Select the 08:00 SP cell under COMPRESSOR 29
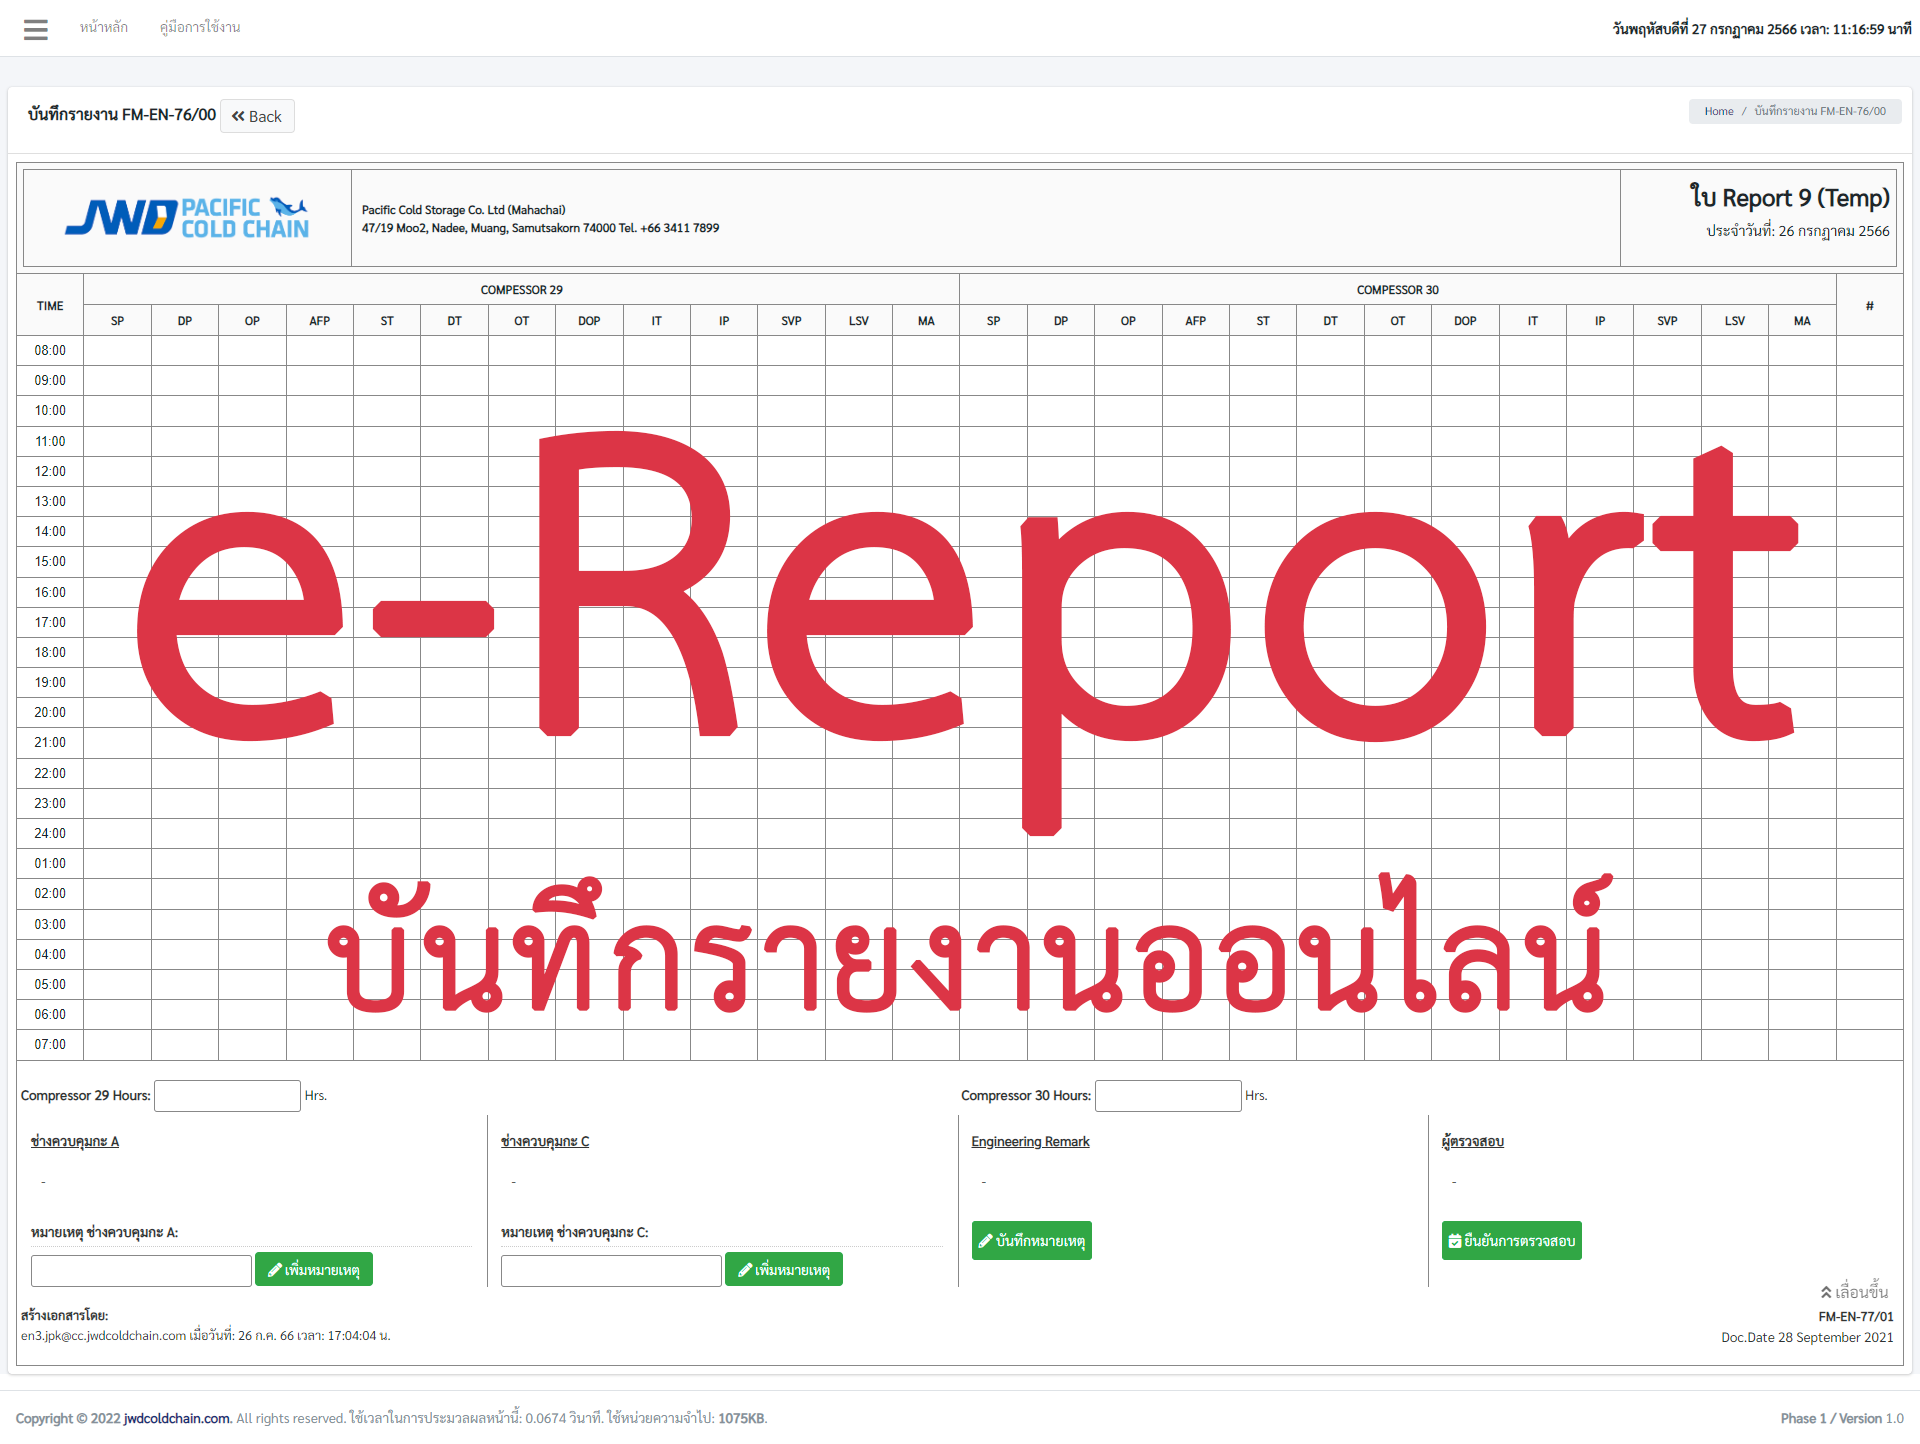 (x=117, y=350)
